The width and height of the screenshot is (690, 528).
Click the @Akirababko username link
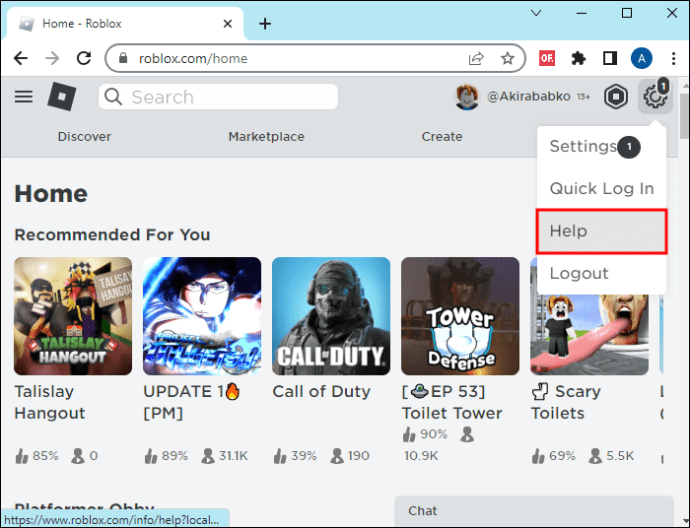point(529,96)
